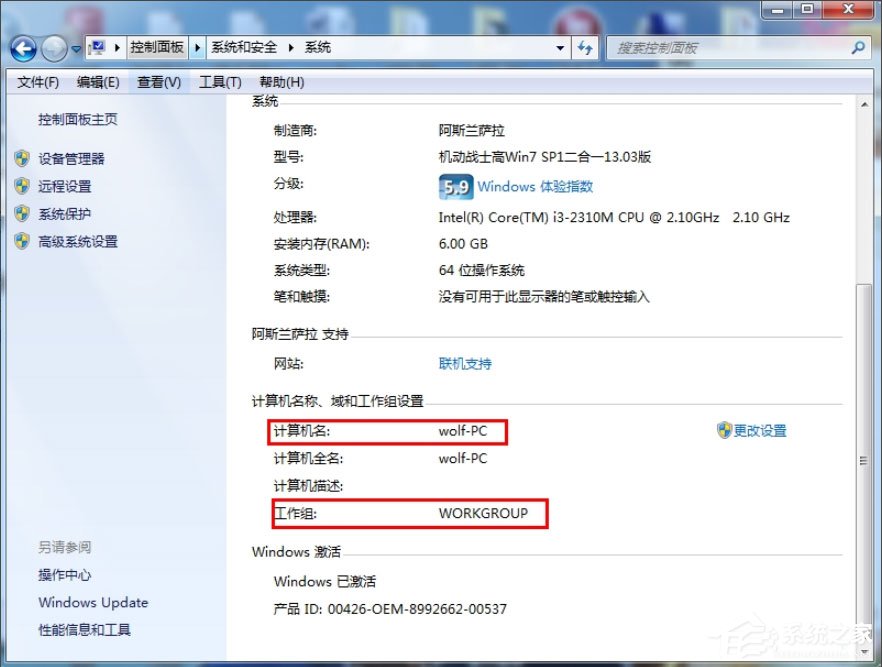Screen dimensions: 882x667
Task: Open Windows Update from the sidebar
Action: [x=92, y=602]
